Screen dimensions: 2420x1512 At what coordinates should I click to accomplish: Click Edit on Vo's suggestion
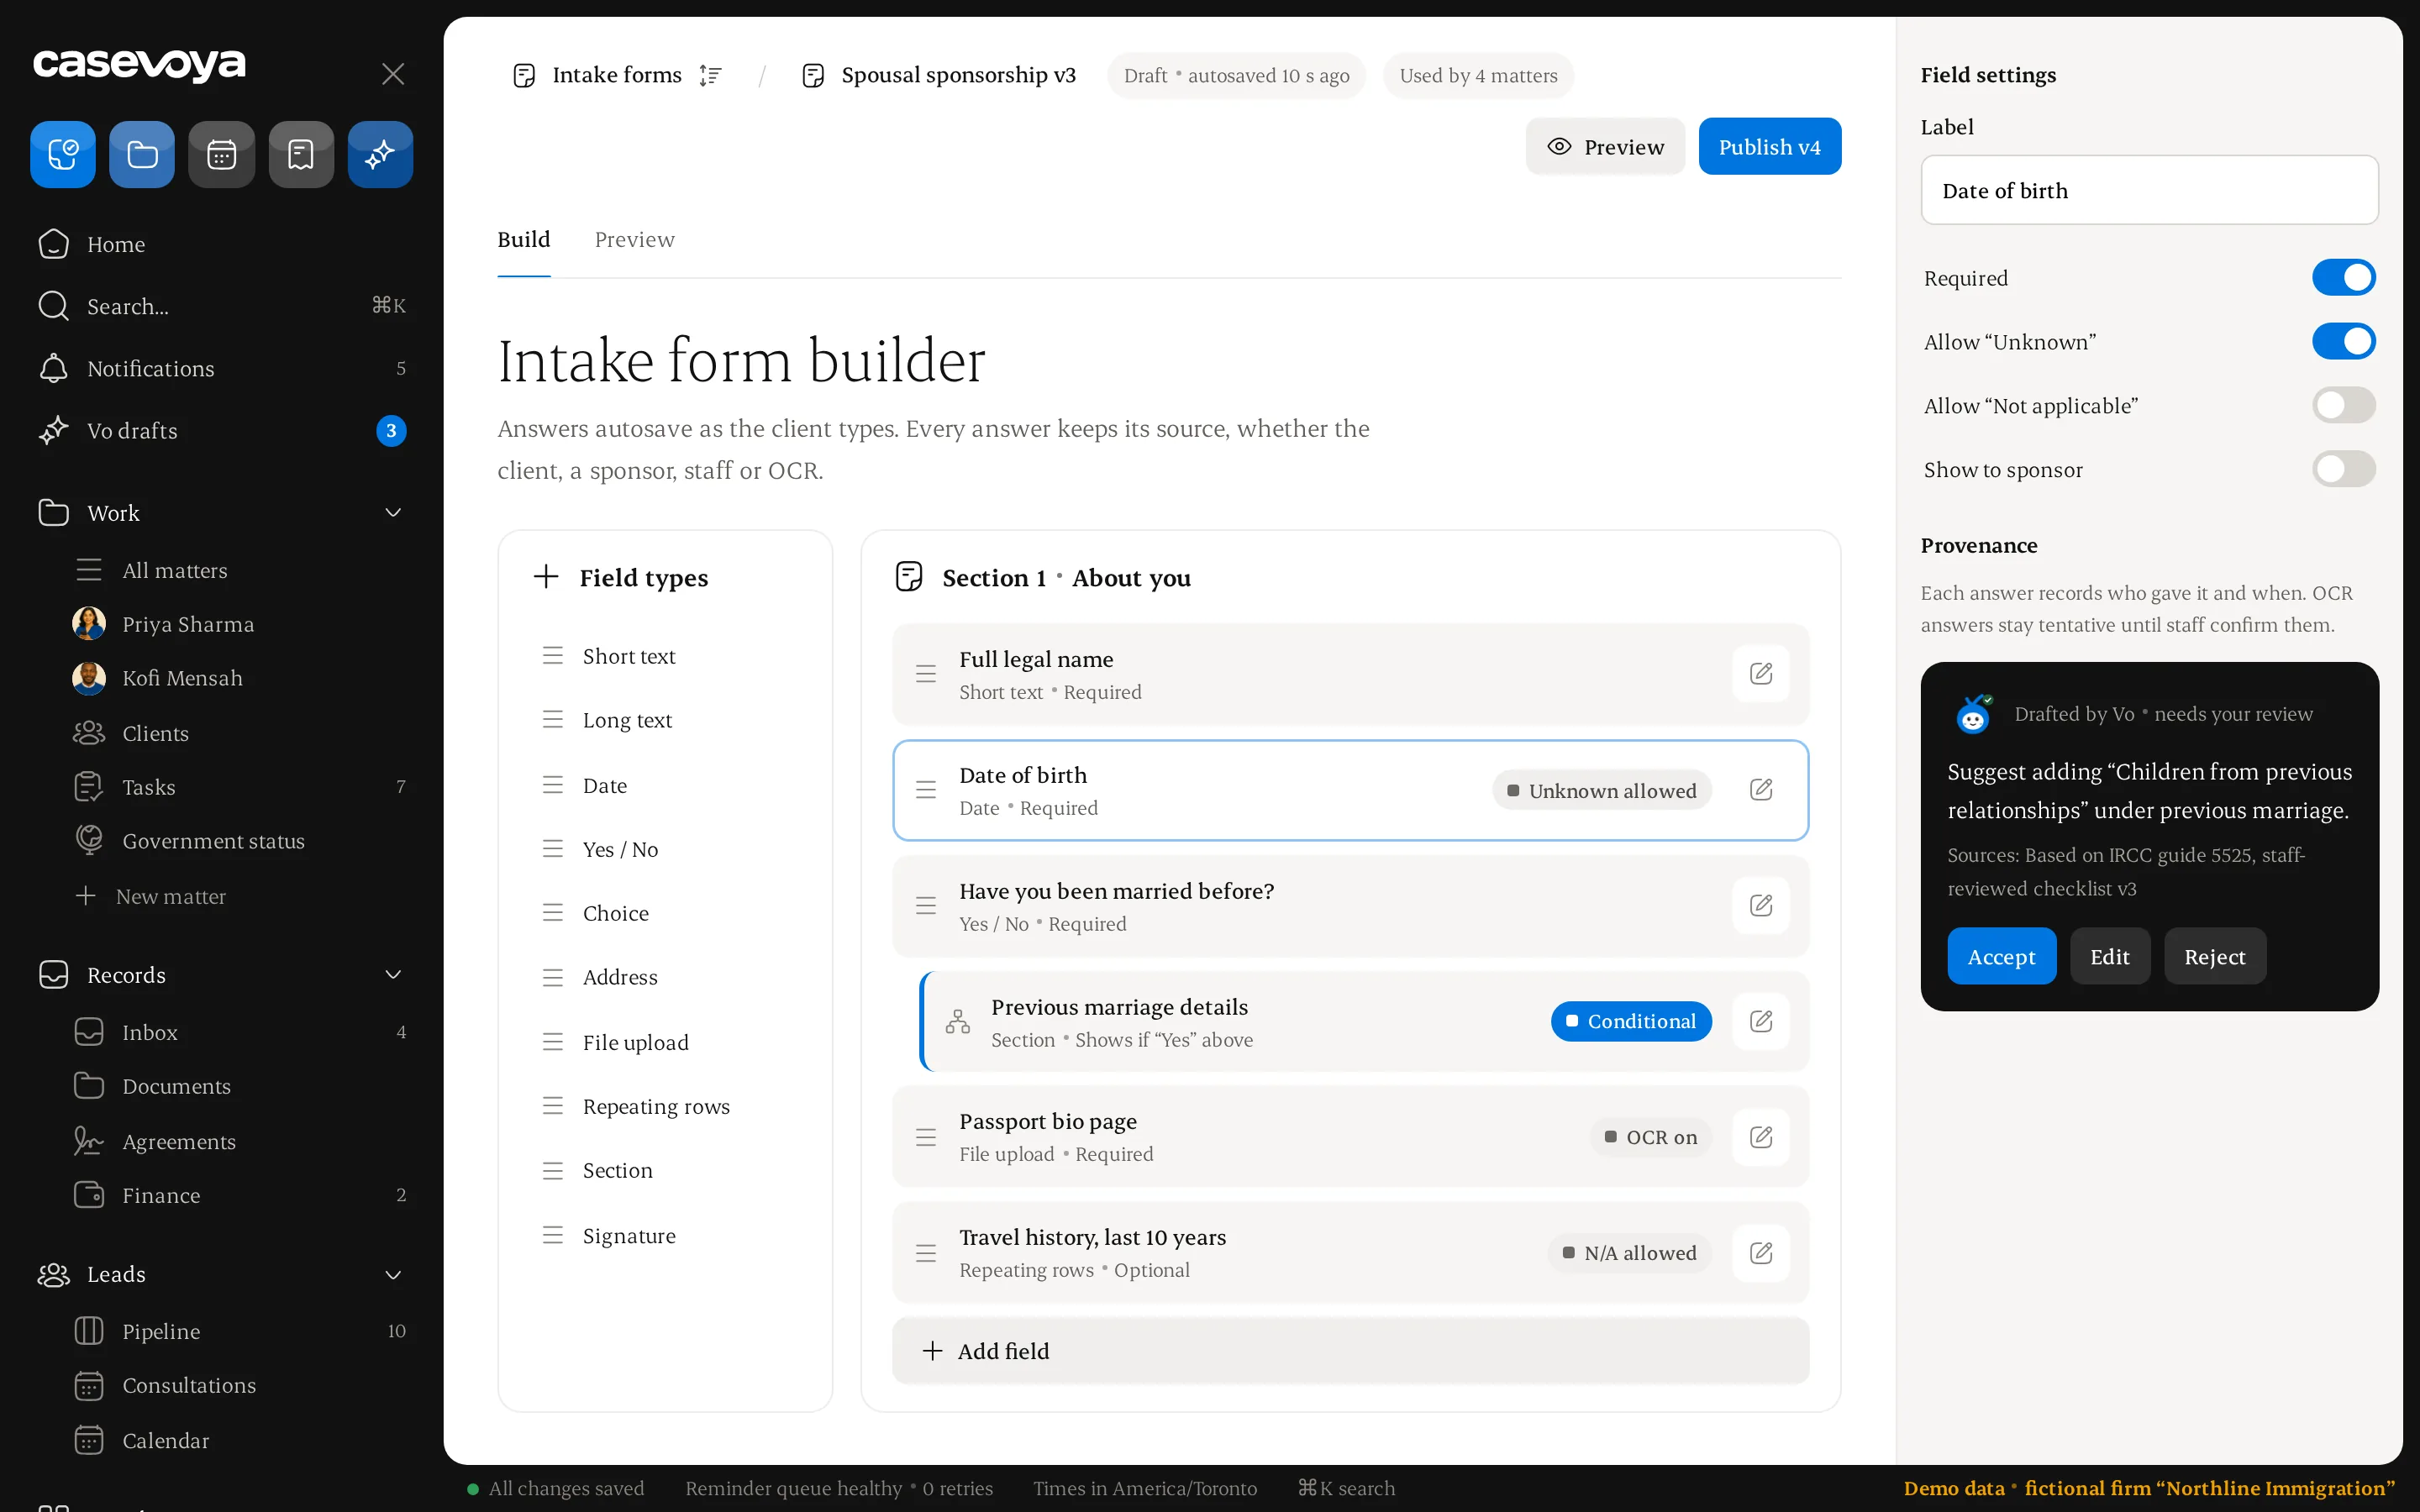2109,956
